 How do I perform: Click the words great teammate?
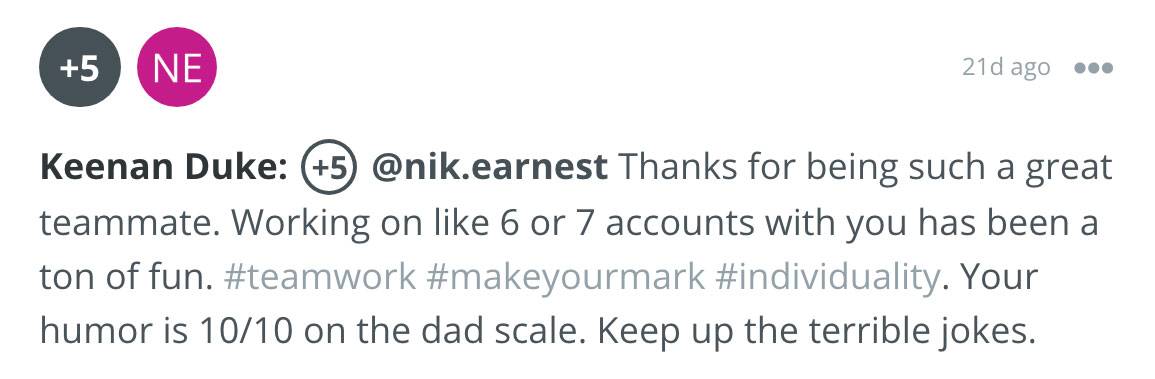pos(576,195)
